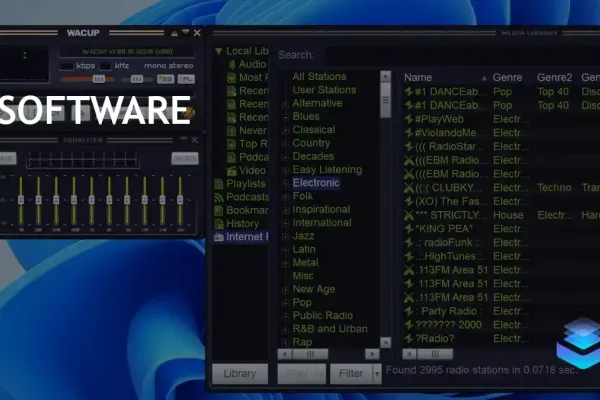
Task: Select All Stations in genre list
Action: pyautogui.click(x=319, y=77)
